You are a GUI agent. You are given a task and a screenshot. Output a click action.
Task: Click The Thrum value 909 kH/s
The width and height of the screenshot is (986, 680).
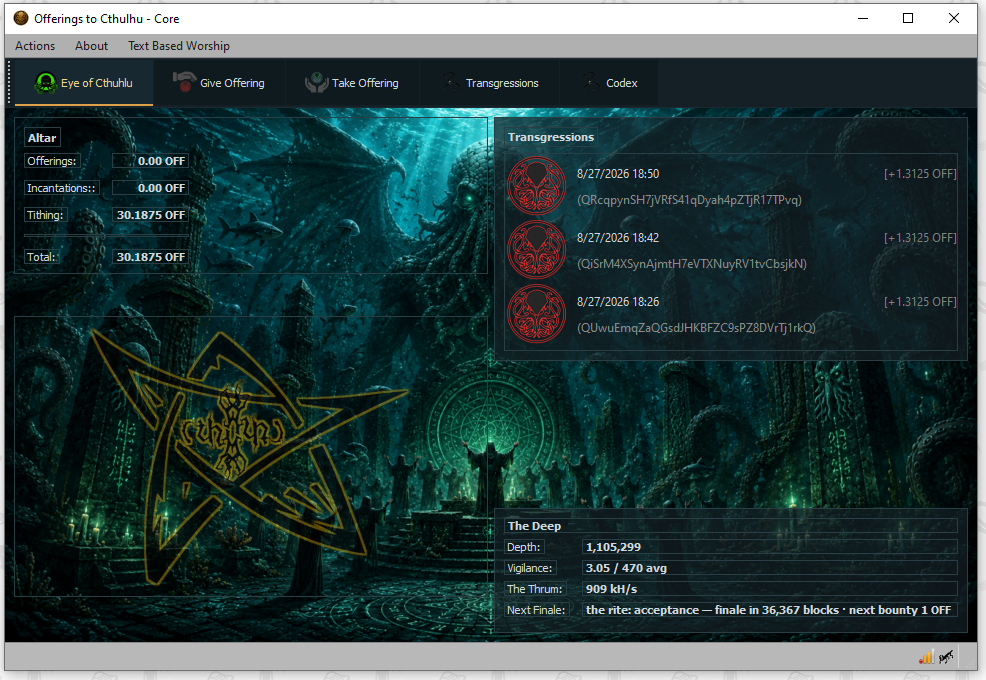(x=770, y=589)
